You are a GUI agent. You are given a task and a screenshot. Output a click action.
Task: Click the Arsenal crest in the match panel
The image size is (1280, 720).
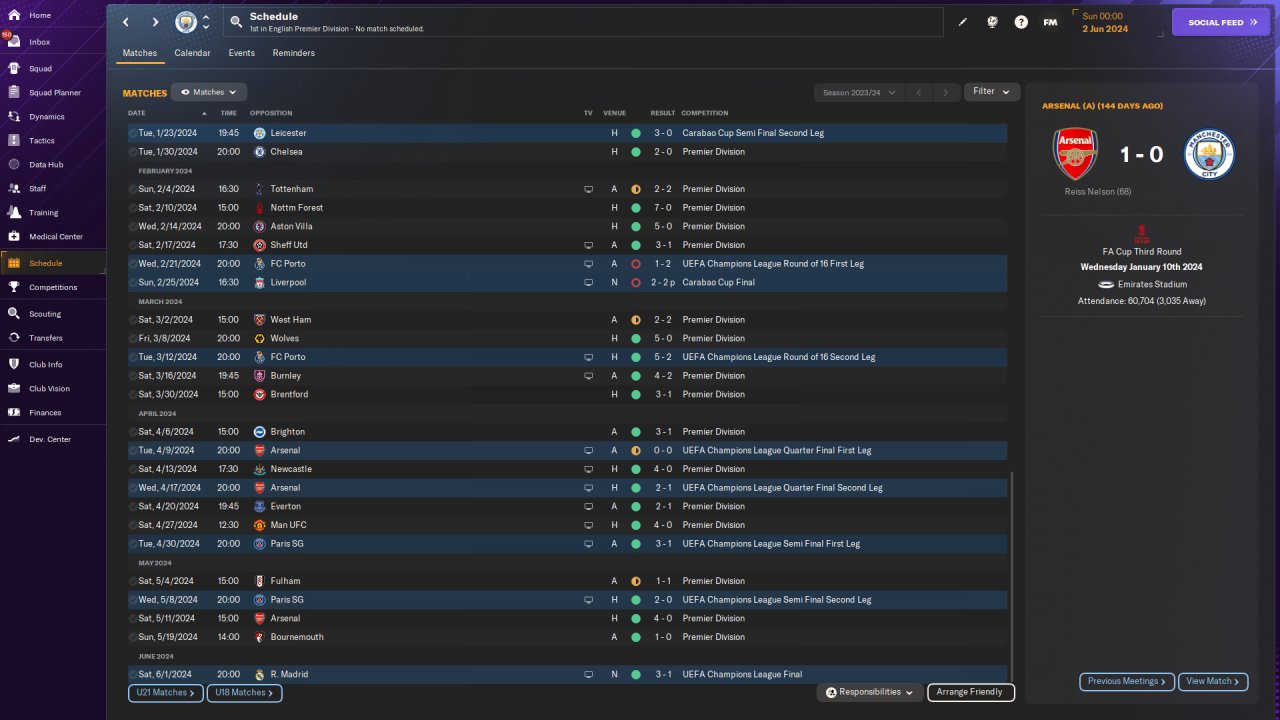[x=1076, y=154]
